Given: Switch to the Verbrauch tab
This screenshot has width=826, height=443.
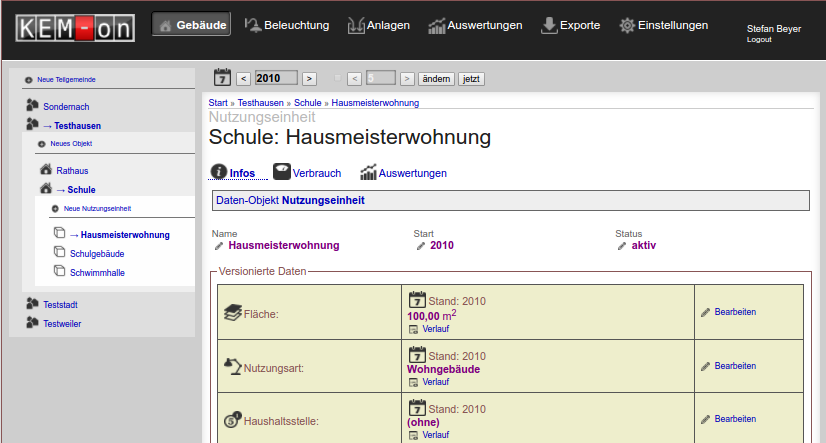Looking at the screenshot, I should point(307,172).
